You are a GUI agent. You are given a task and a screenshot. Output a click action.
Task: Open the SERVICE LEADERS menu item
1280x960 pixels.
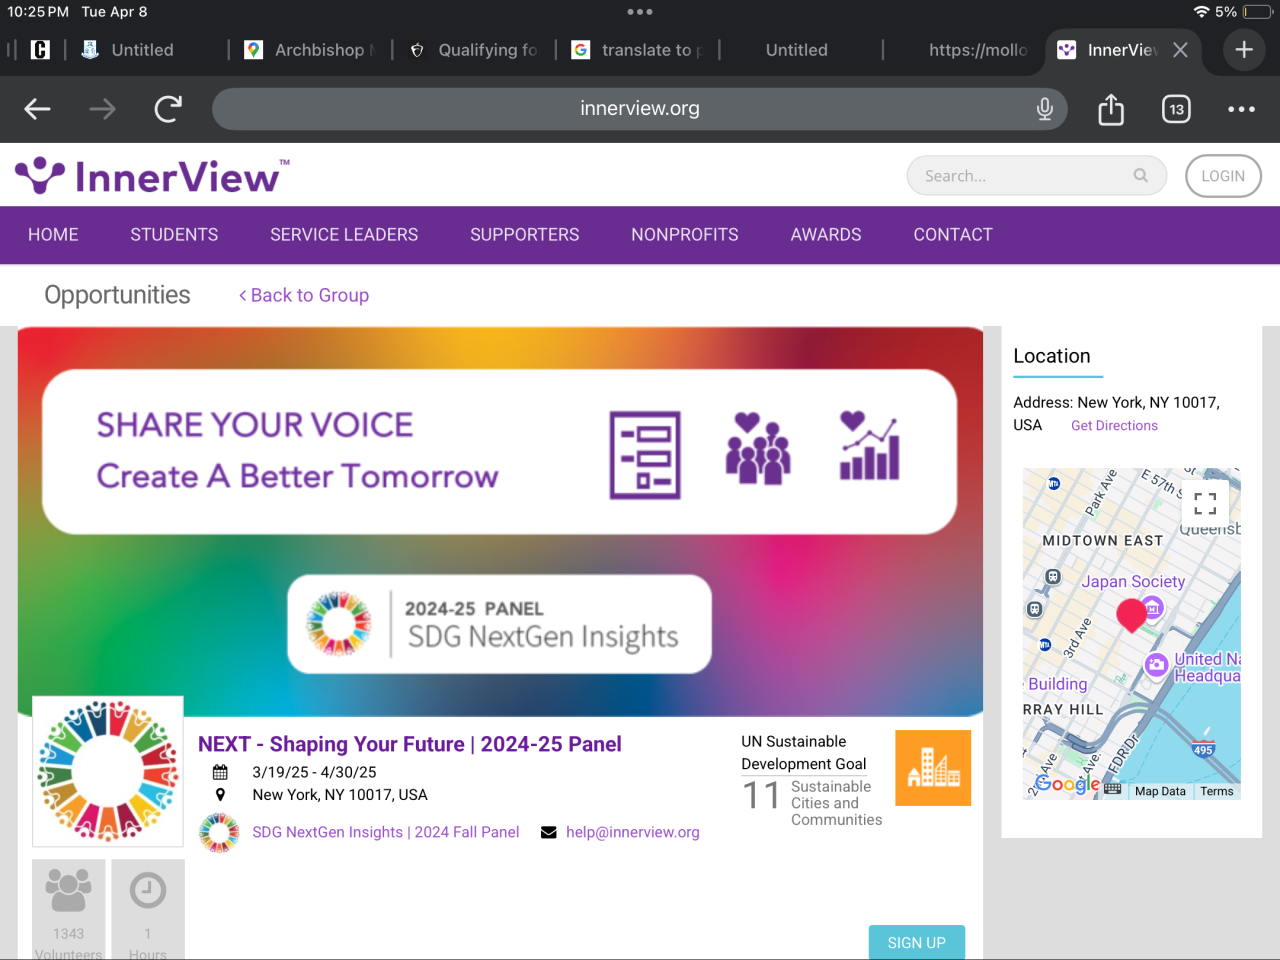tap(344, 235)
